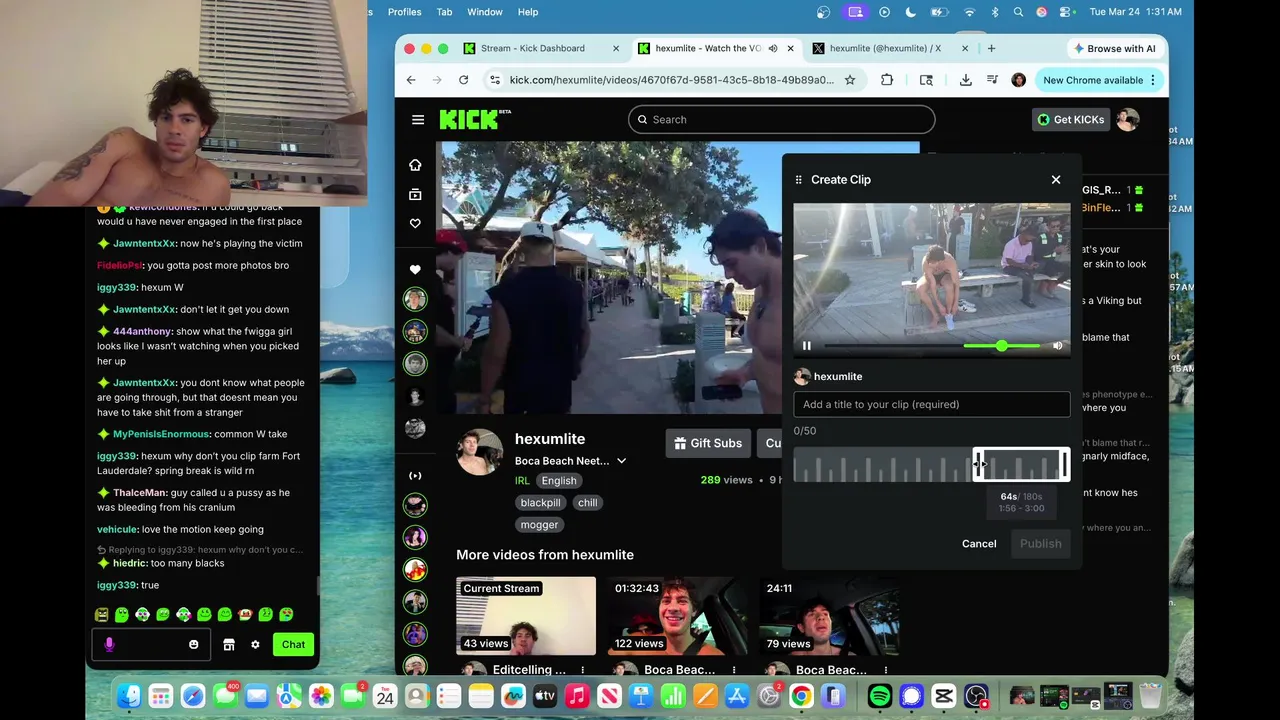Image resolution: width=1280 pixels, height=720 pixels.
Task: Open the Following heart outline icon in sidebar
Action: [415, 224]
